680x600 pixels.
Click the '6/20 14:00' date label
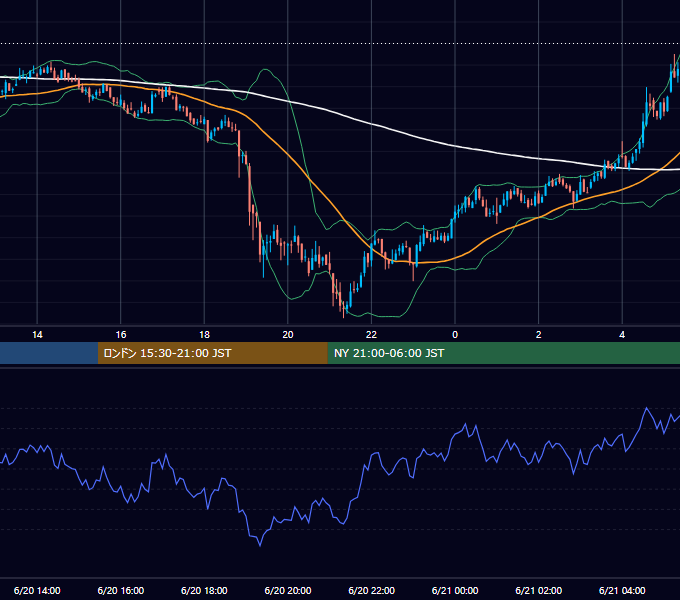point(37,590)
